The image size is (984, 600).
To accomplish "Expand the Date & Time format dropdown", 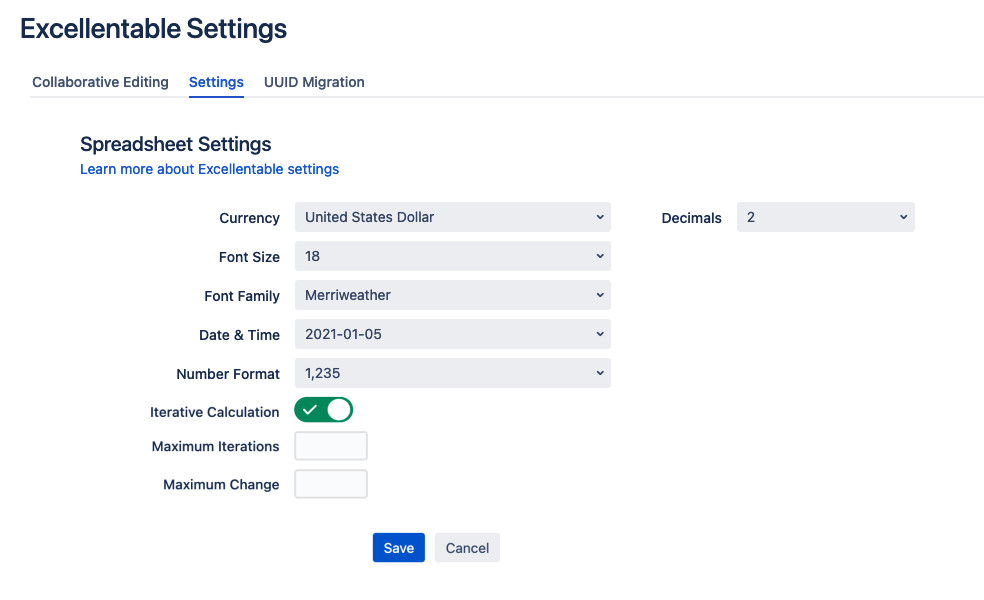I will click(452, 334).
